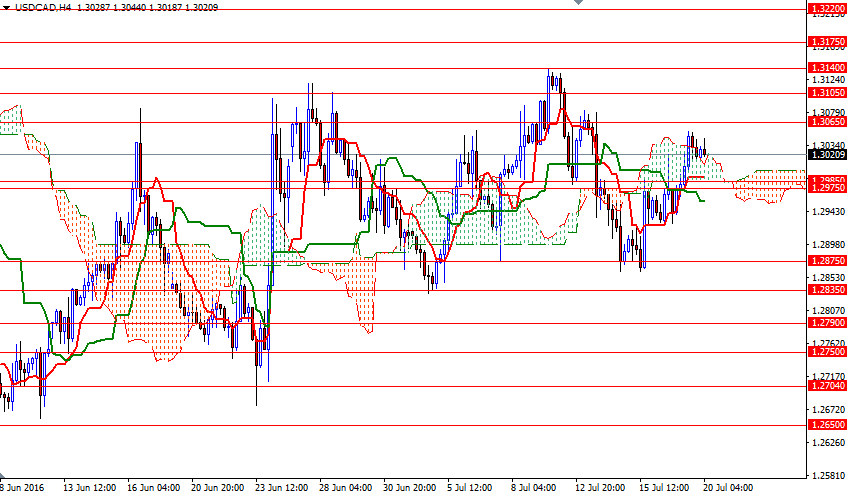Screen dimensions: 847x495
Task: Click the USDCAD,H4 chart title text
Action: tap(43, 8)
